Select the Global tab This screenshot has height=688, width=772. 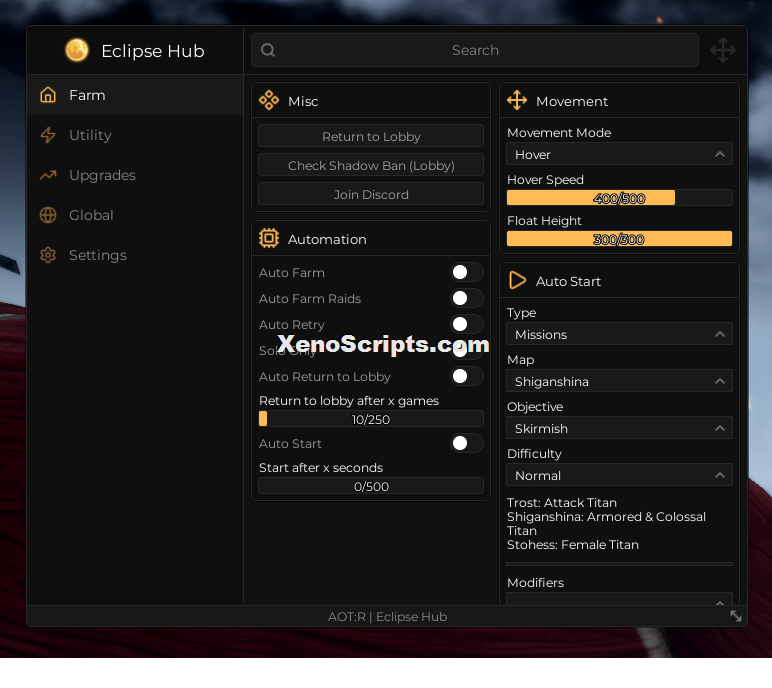coord(135,215)
